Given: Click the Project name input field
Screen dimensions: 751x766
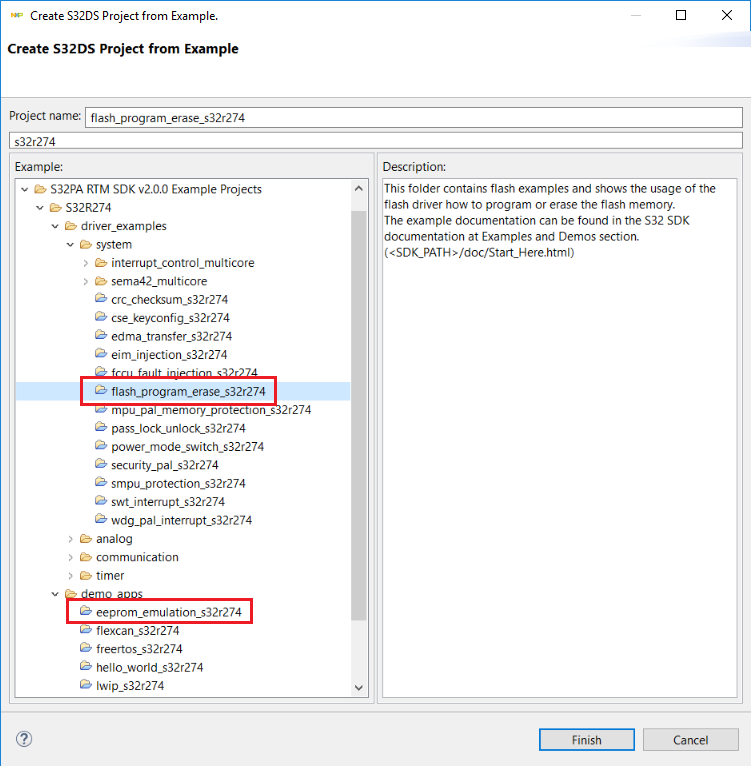Looking at the screenshot, I should tap(413, 118).
